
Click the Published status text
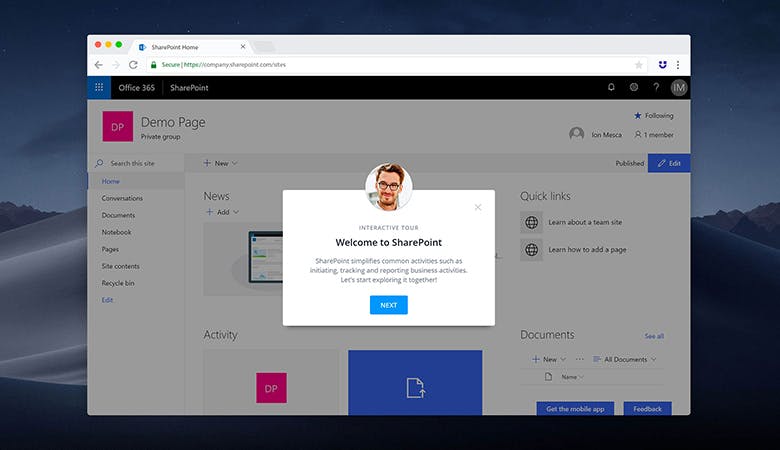coord(629,163)
